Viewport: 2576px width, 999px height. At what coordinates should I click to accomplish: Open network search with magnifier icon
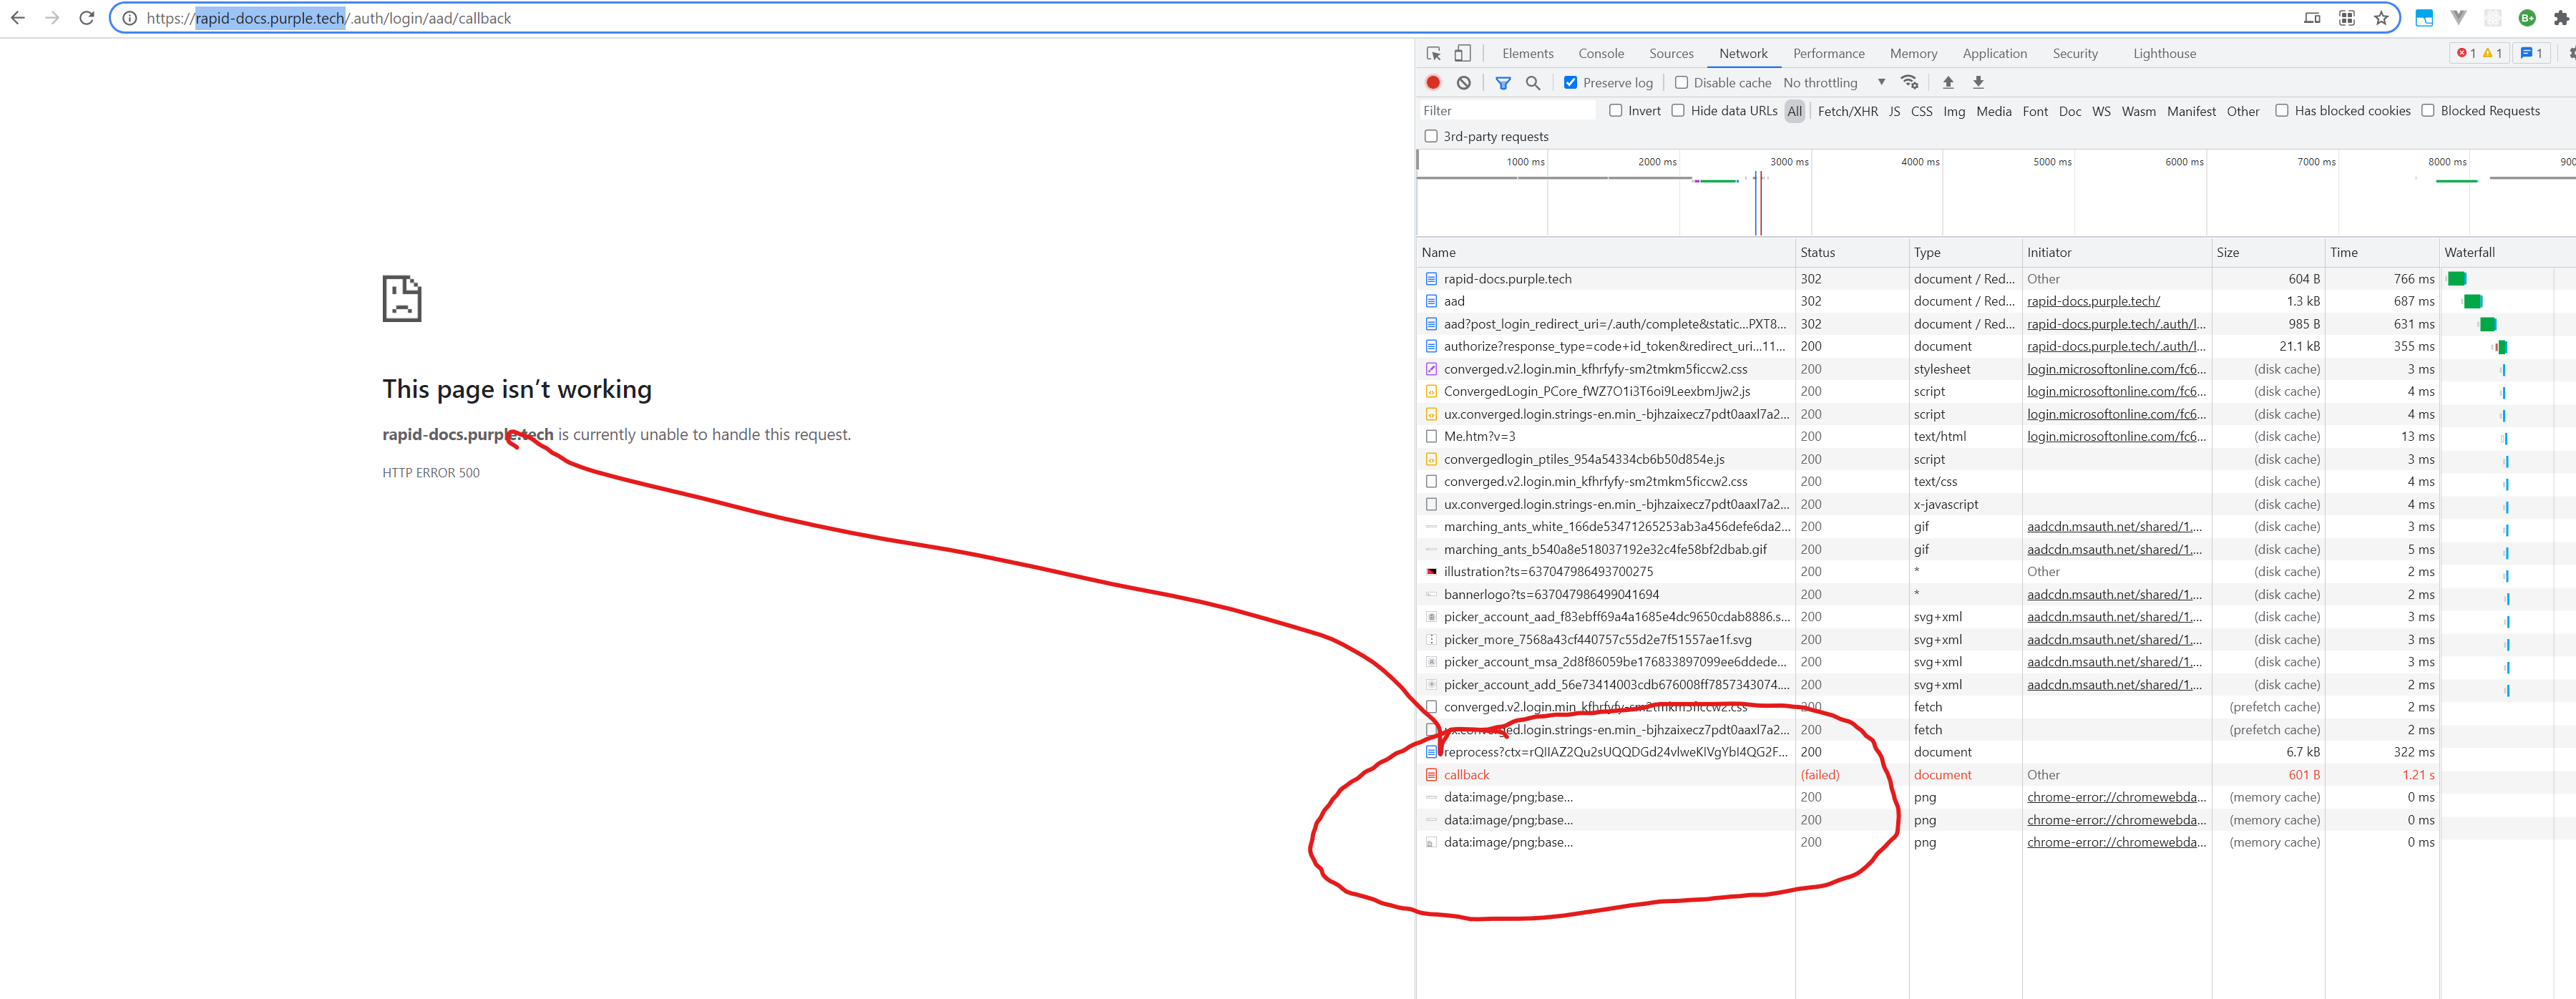pyautogui.click(x=1532, y=83)
